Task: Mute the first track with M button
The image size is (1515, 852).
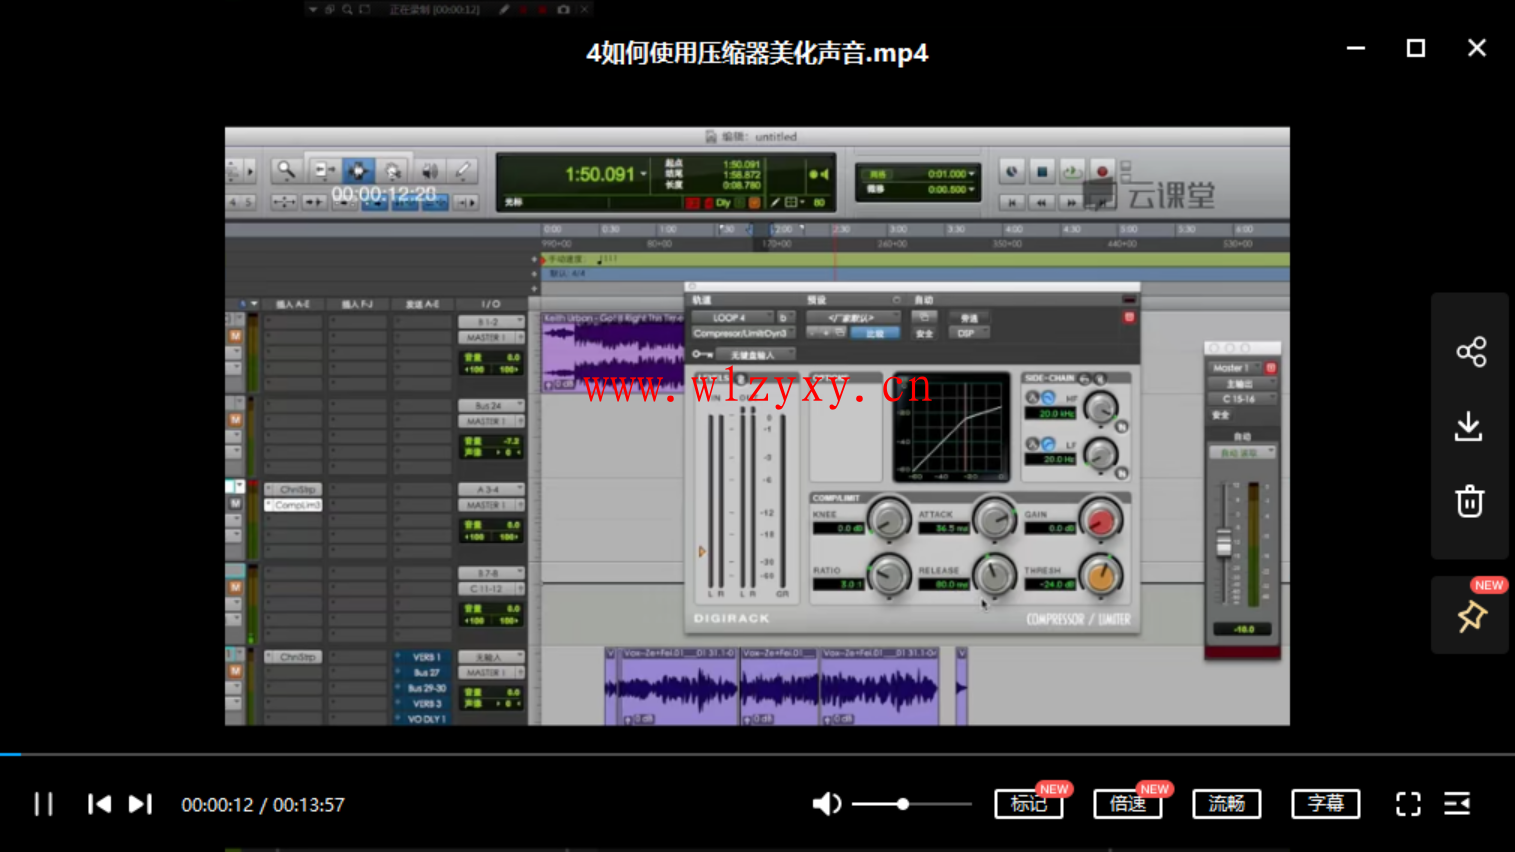Action: 235,336
